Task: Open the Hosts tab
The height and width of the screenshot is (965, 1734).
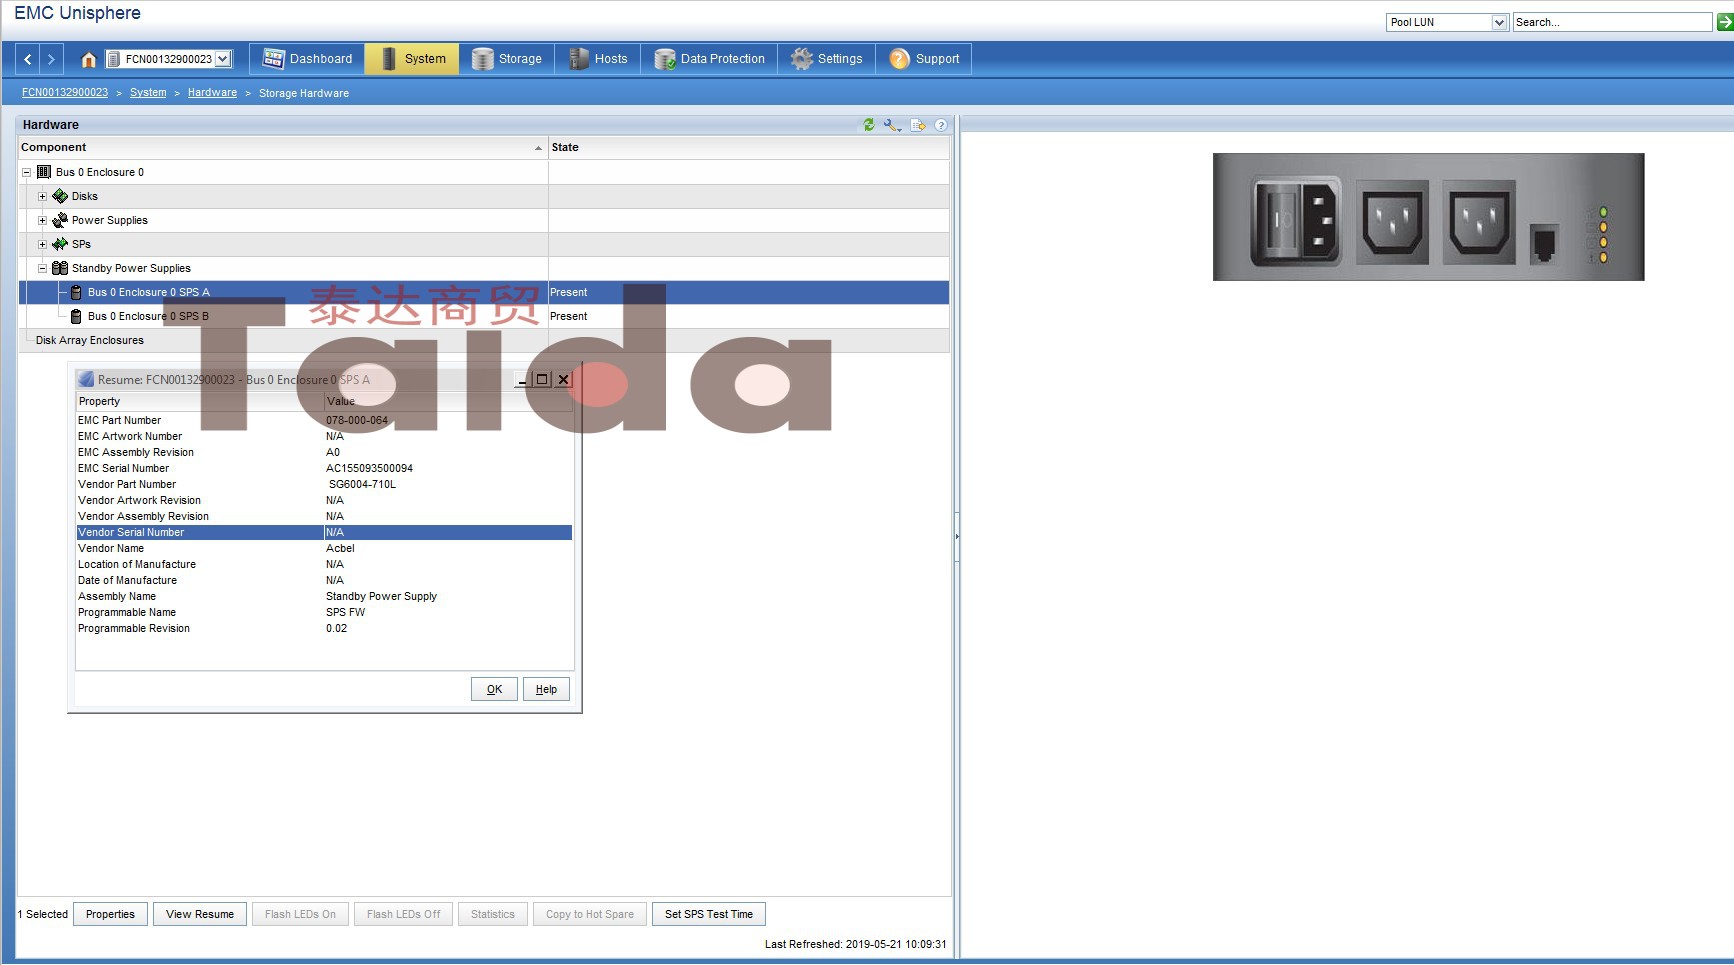Action: tap(598, 59)
